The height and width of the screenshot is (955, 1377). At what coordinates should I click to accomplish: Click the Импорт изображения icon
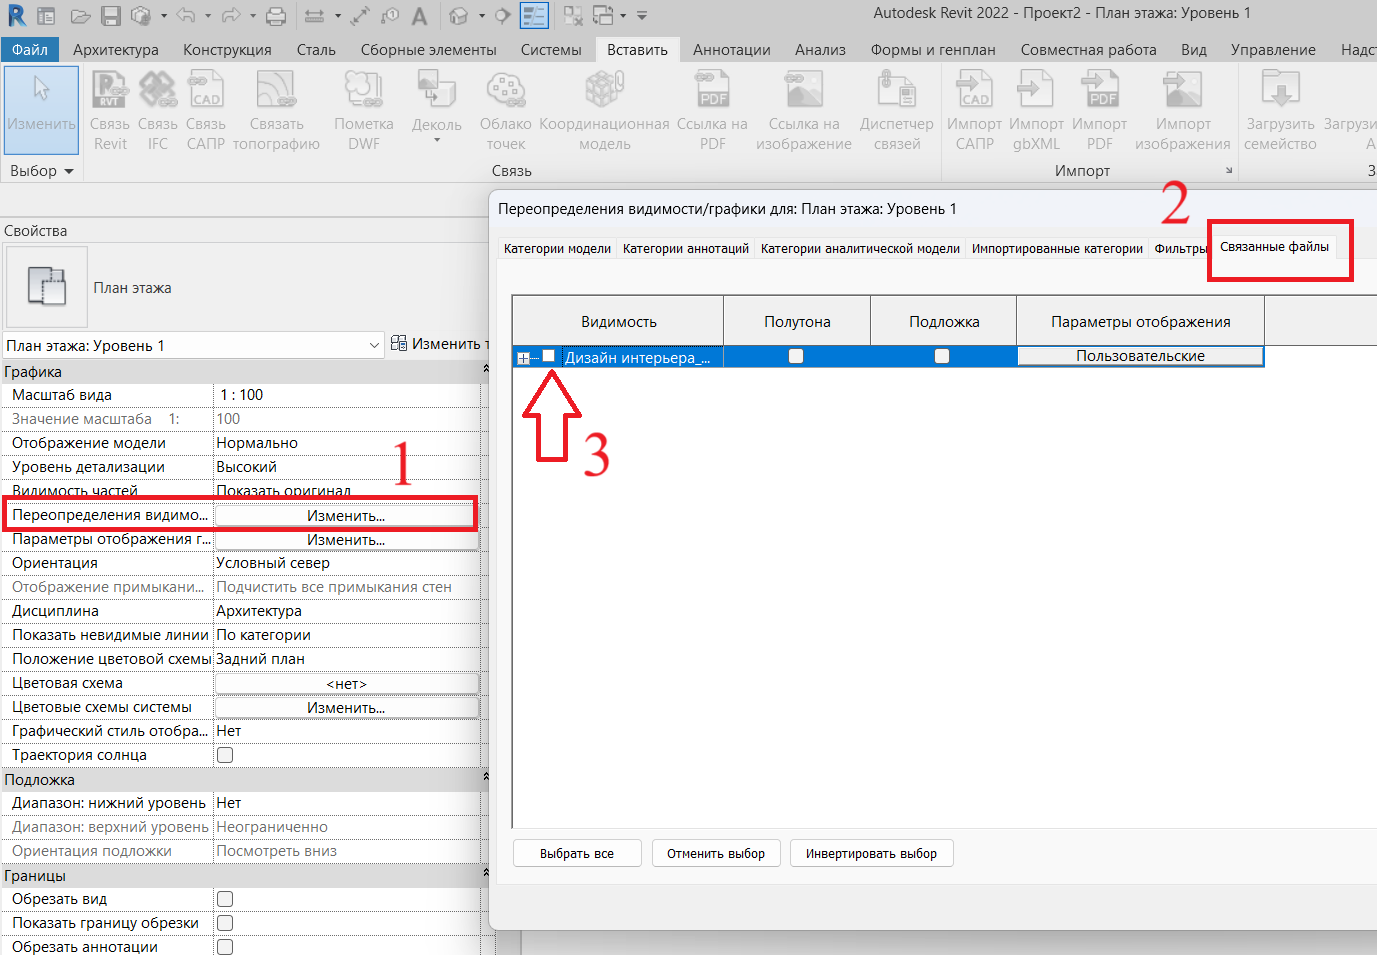[x=1183, y=90]
